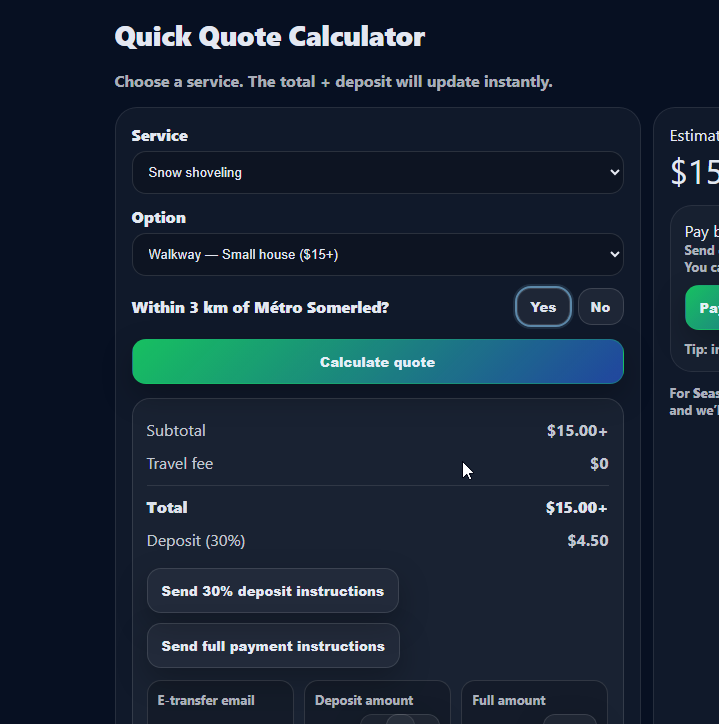
Task: Expand the Option dropdown for Walkway — Small house
Action: 376,254
